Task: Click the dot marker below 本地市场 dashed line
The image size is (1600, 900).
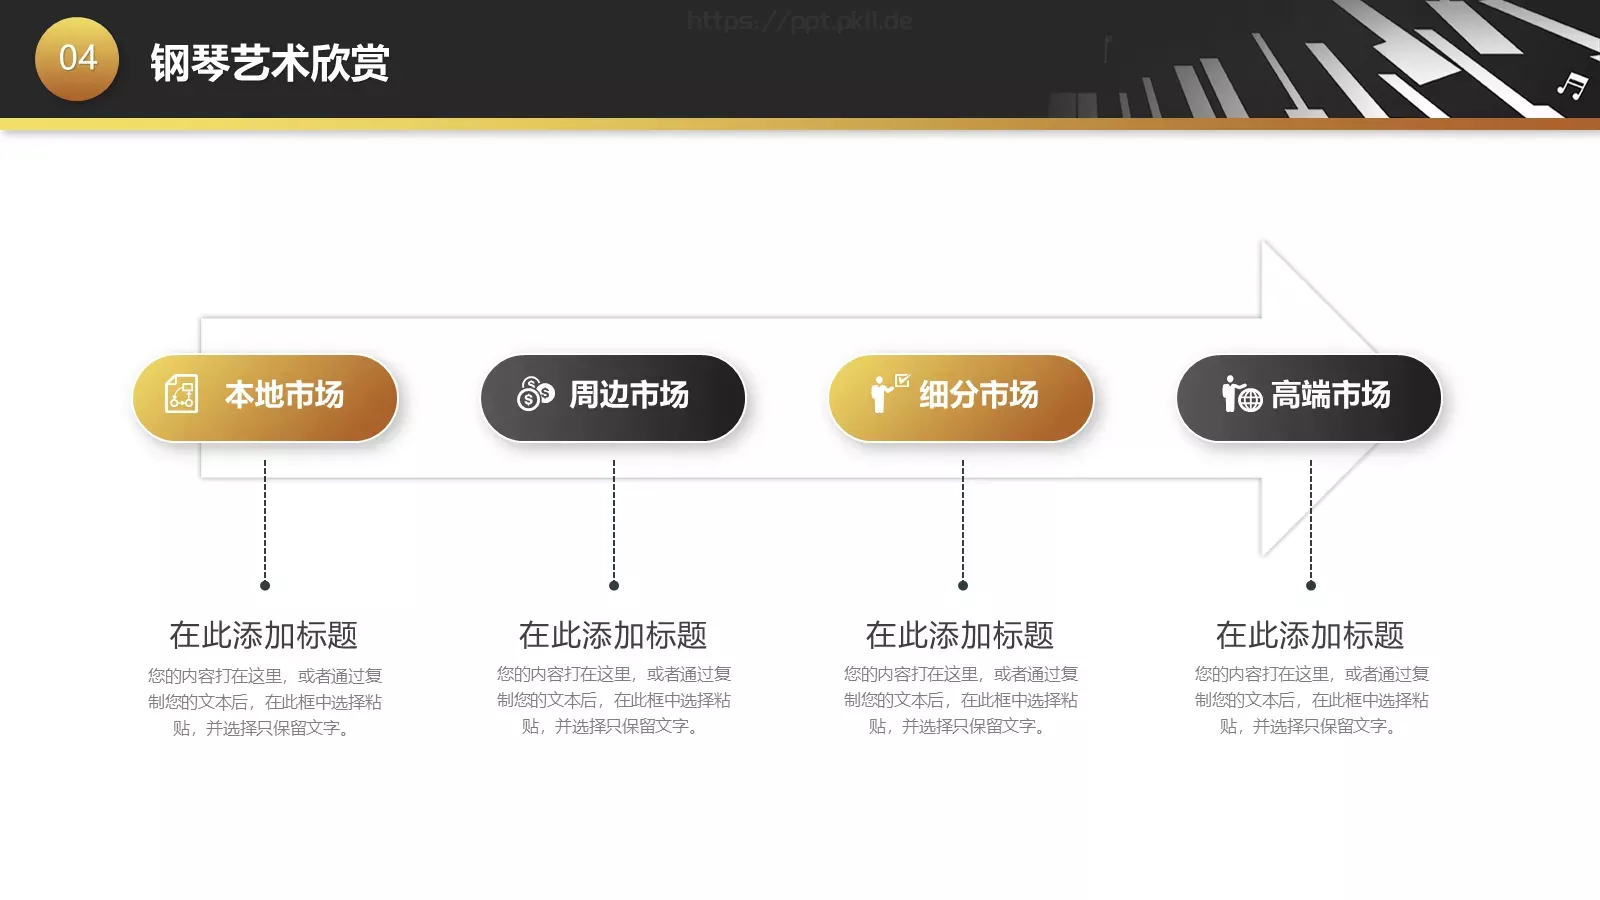Action: point(265,585)
